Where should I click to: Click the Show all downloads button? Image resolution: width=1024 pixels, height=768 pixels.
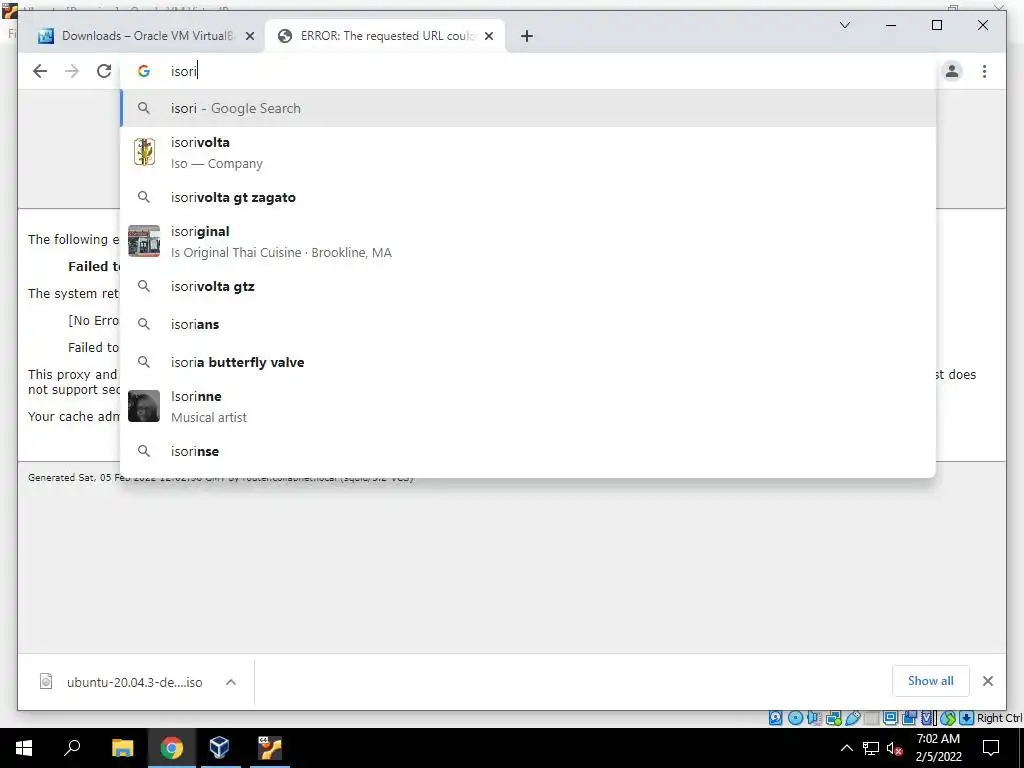[x=931, y=681]
